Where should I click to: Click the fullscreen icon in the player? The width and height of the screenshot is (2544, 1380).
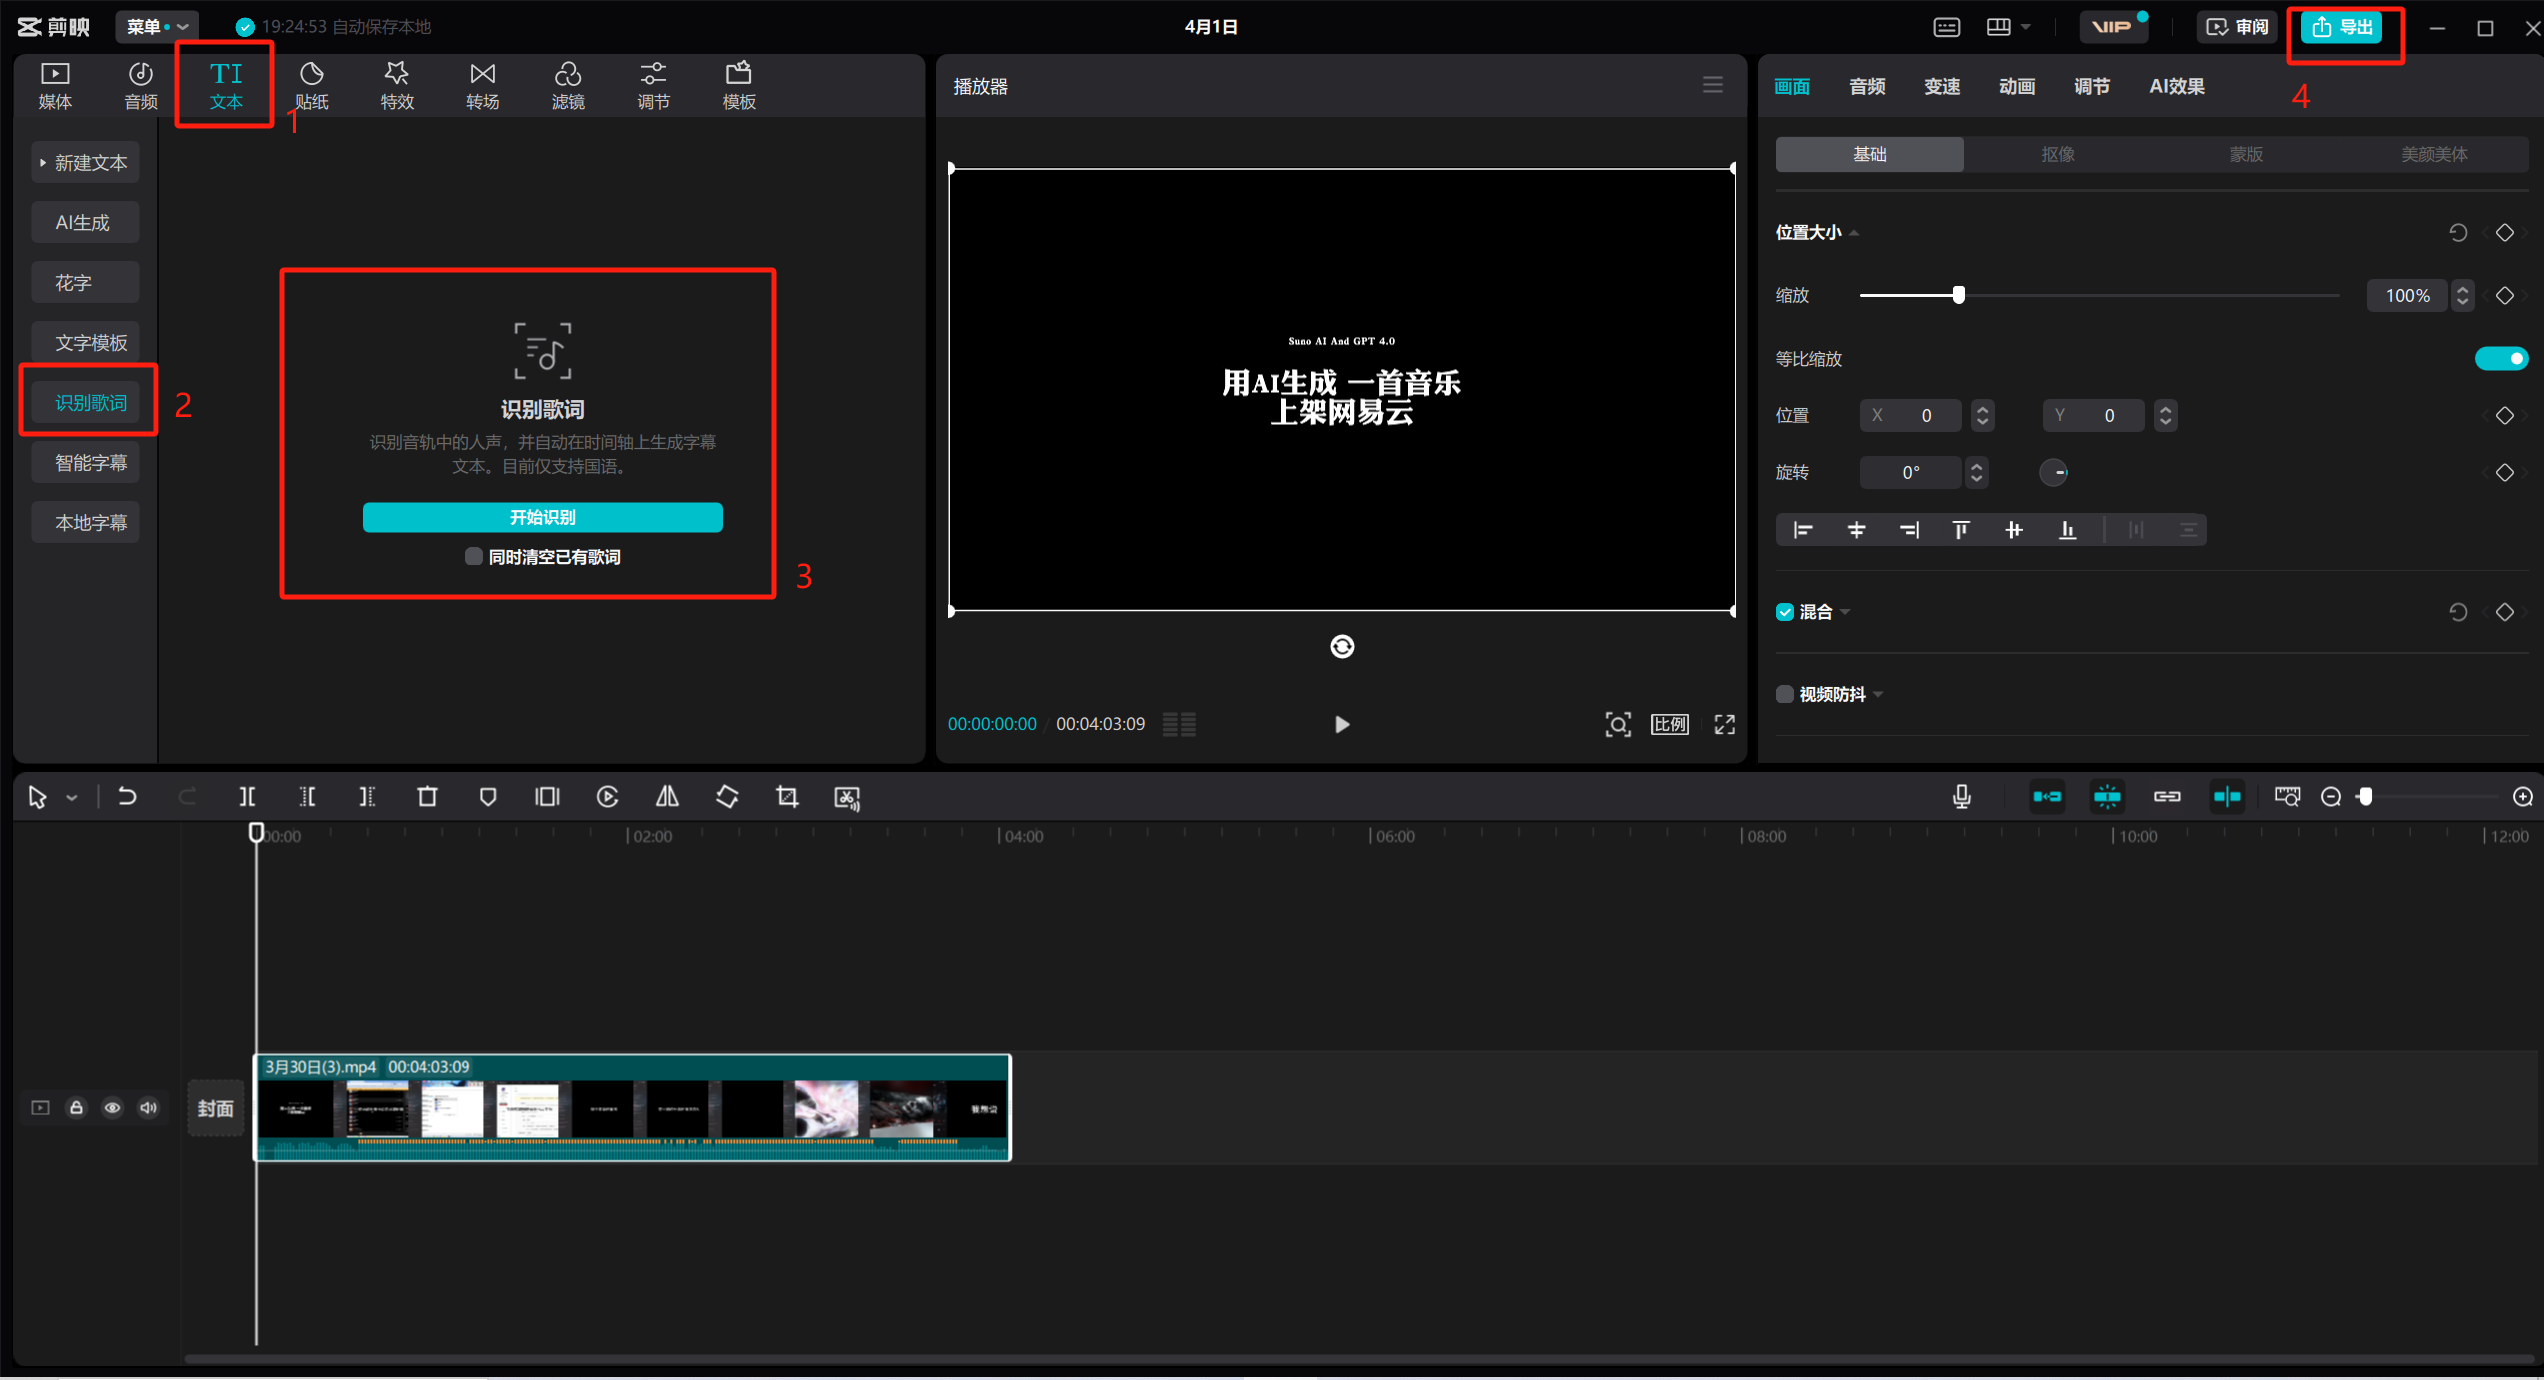1725,724
